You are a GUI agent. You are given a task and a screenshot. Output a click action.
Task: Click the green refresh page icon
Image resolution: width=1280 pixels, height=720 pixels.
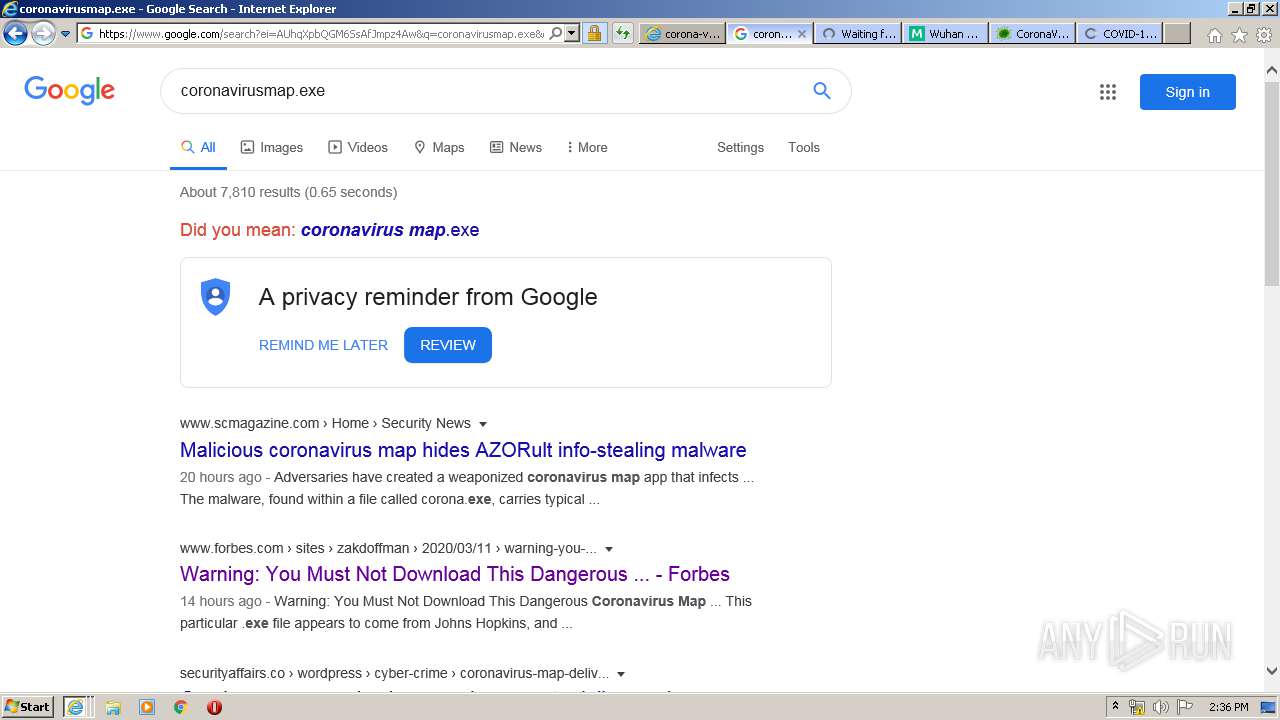coord(623,33)
